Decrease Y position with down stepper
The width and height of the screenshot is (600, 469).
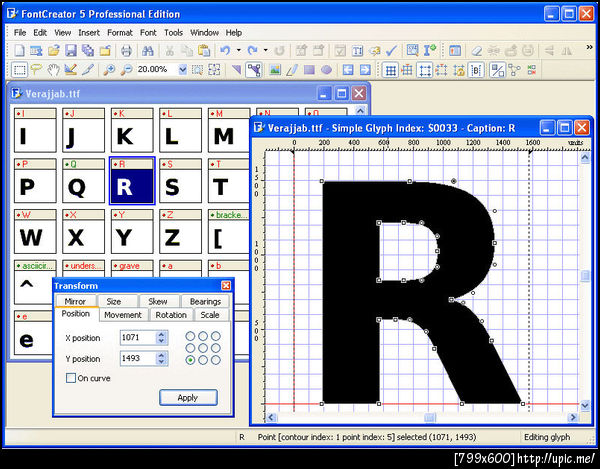(x=161, y=362)
